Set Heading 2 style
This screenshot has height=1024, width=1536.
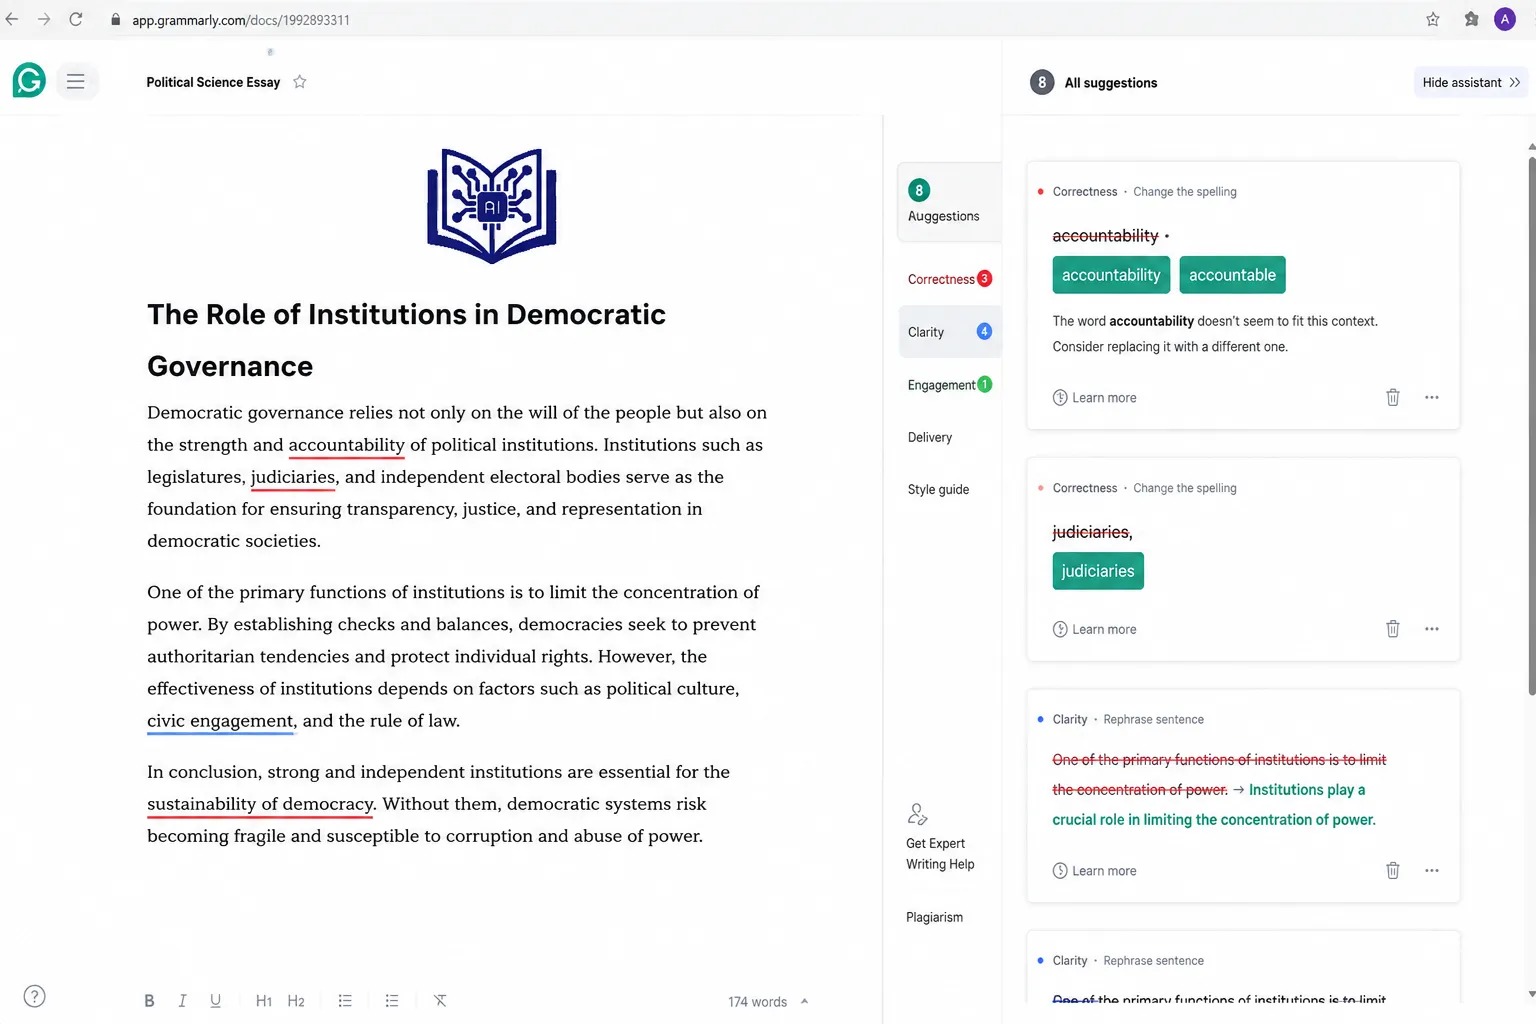296,1000
